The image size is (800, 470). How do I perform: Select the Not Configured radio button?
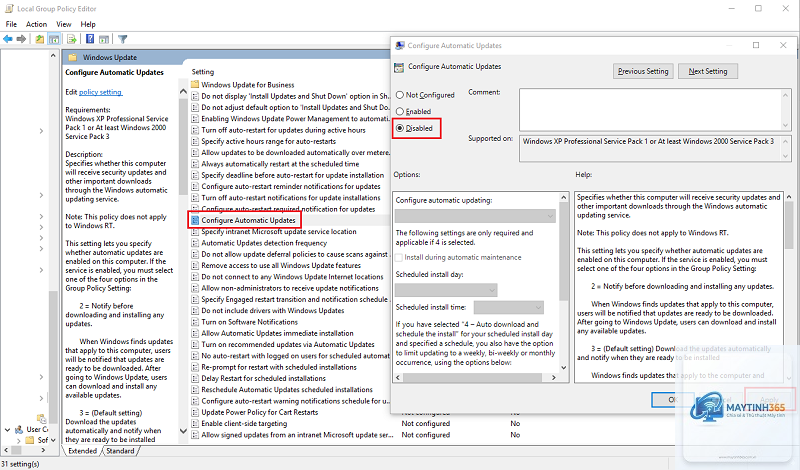[400, 95]
